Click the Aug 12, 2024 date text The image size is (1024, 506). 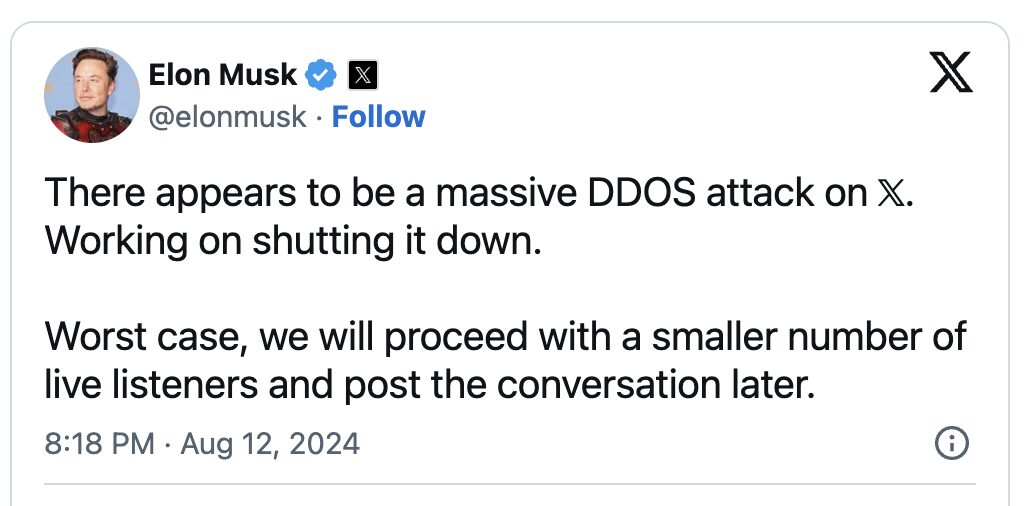(x=270, y=444)
